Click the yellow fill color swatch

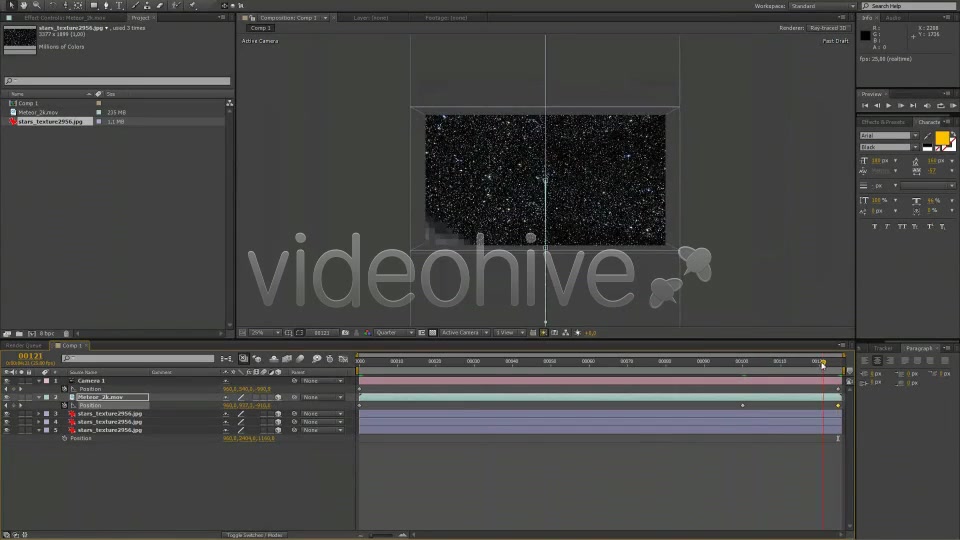coord(942,137)
